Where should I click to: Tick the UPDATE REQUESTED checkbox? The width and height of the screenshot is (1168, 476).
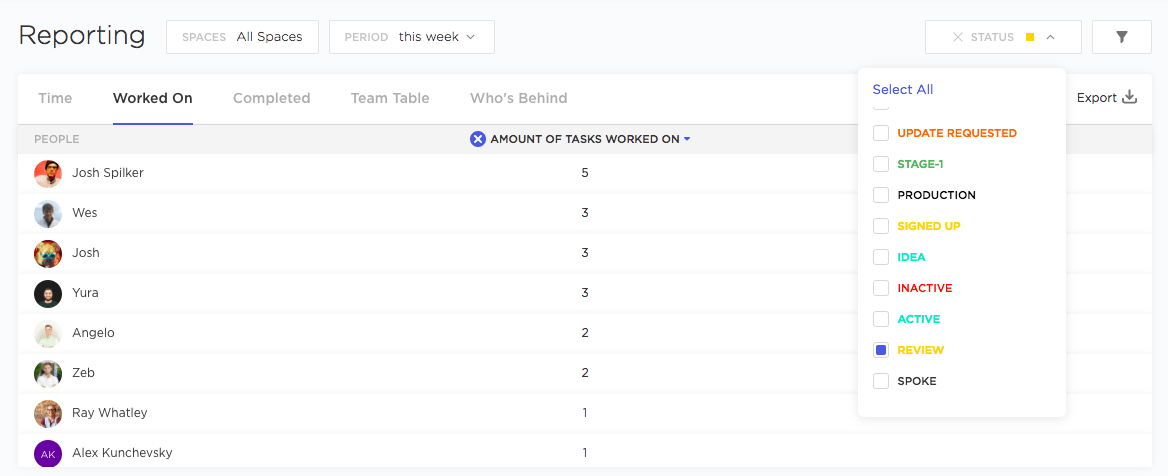tap(881, 133)
